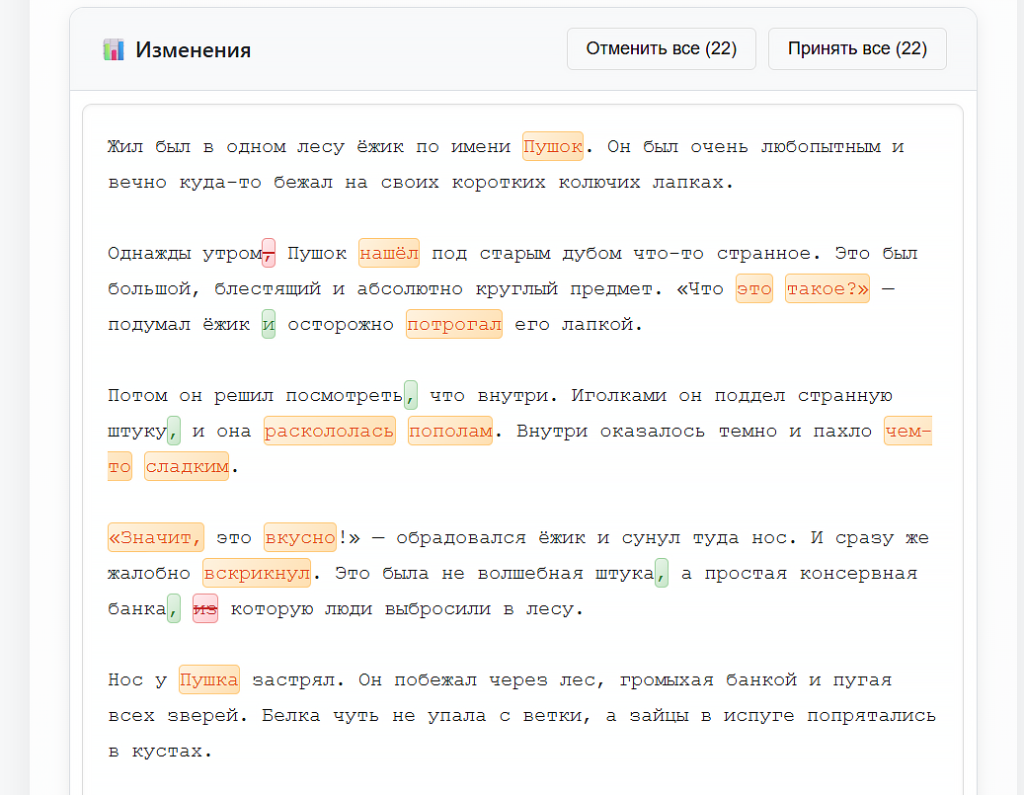The image size is (1024, 795).
Task: Select the edited word «раскололась»
Action: coord(329,430)
